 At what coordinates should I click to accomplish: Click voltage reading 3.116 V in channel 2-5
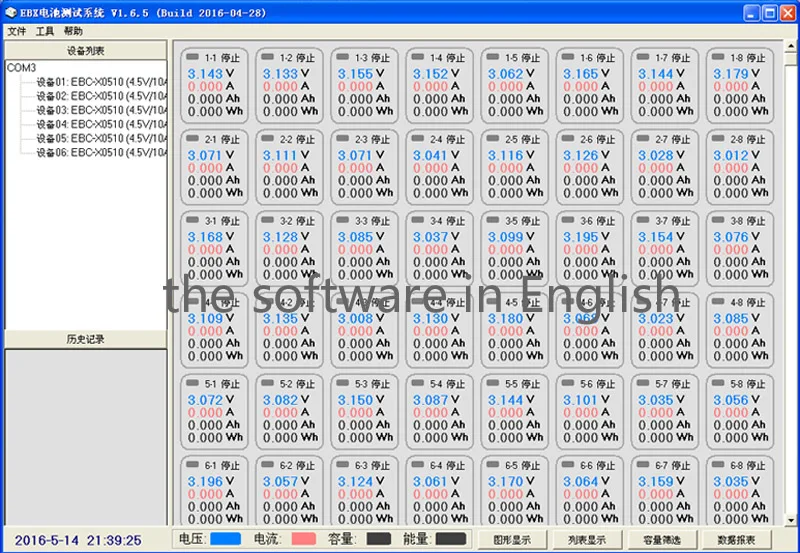pyautogui.click(x=511, y=155)
